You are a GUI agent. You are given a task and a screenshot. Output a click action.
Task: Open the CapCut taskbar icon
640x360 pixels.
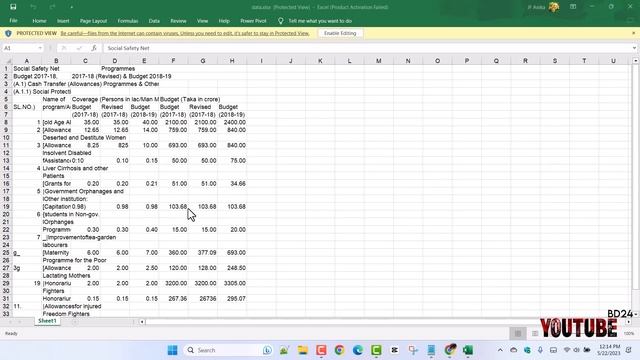(x=394, y=350)
